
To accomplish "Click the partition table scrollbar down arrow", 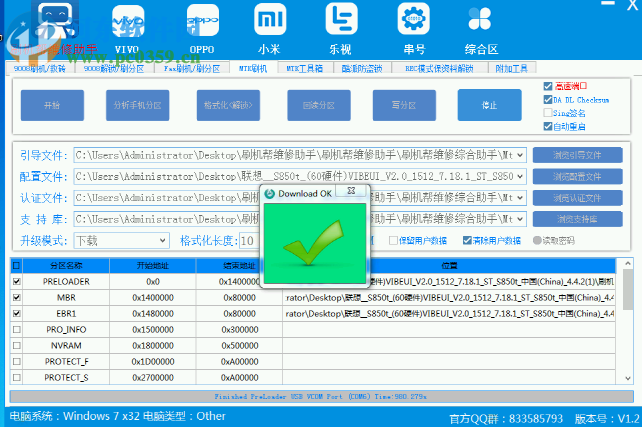I will pos(628,379).
